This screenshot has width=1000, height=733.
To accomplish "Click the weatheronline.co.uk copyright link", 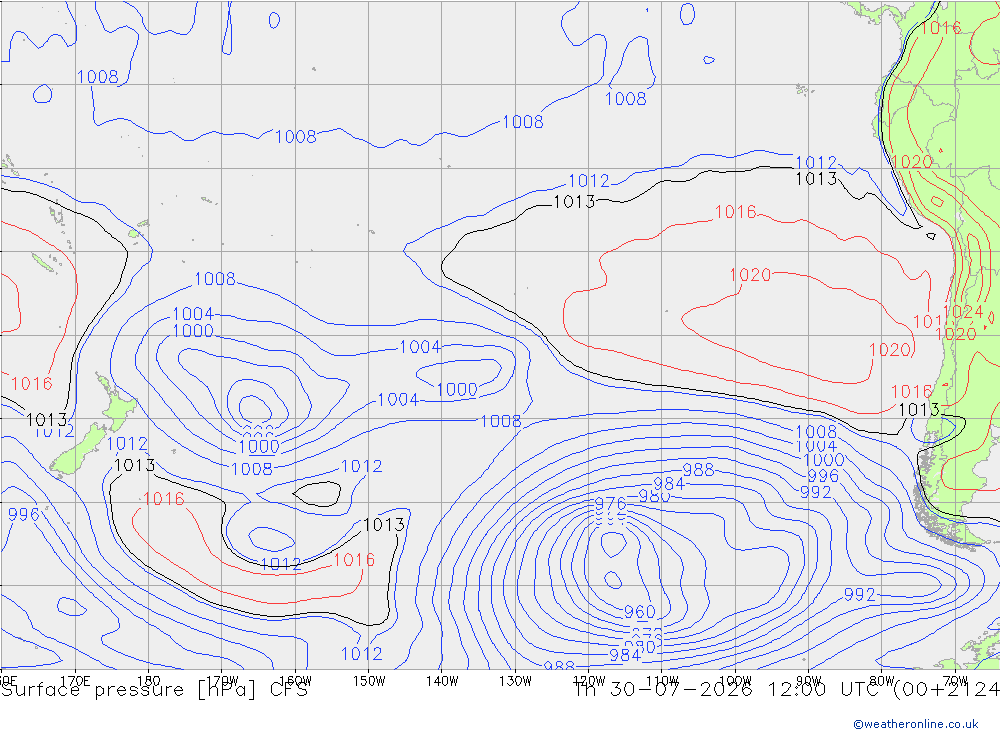I will coord(915,724).
